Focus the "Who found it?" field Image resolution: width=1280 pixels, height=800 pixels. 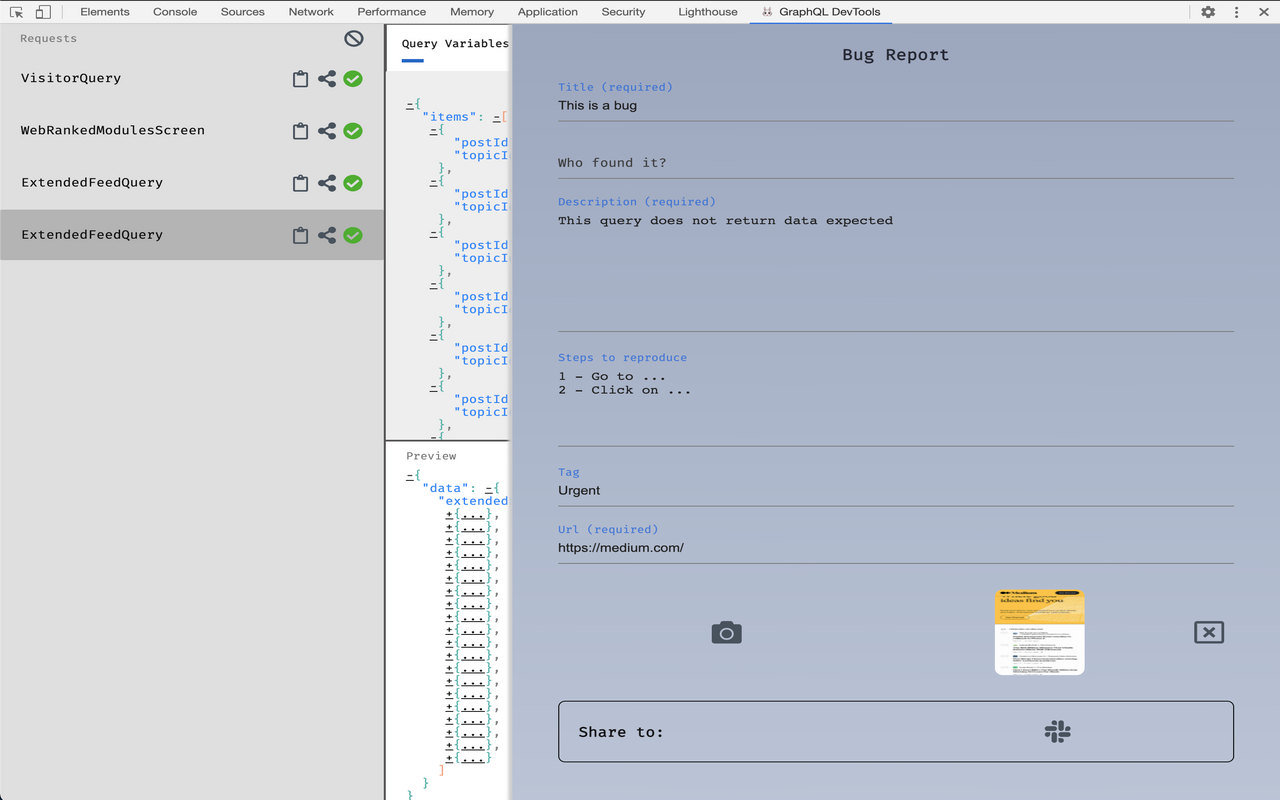[896, 163]
